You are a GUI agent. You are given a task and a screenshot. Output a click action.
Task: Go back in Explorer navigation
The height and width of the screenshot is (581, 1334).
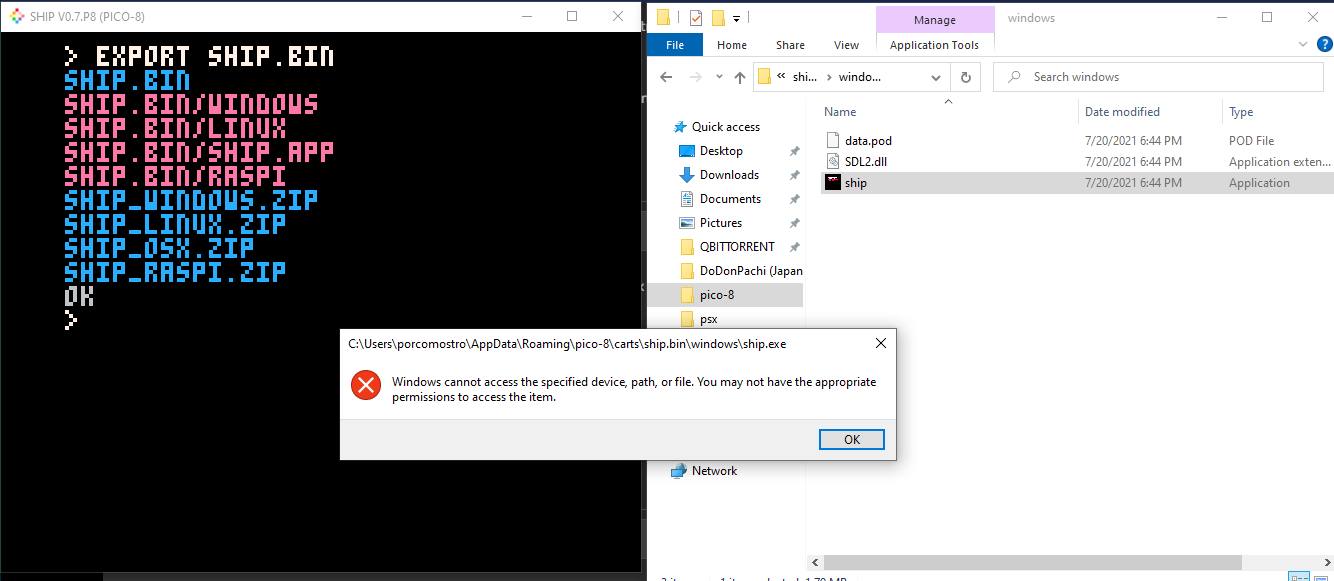click(x=666, y=77)
